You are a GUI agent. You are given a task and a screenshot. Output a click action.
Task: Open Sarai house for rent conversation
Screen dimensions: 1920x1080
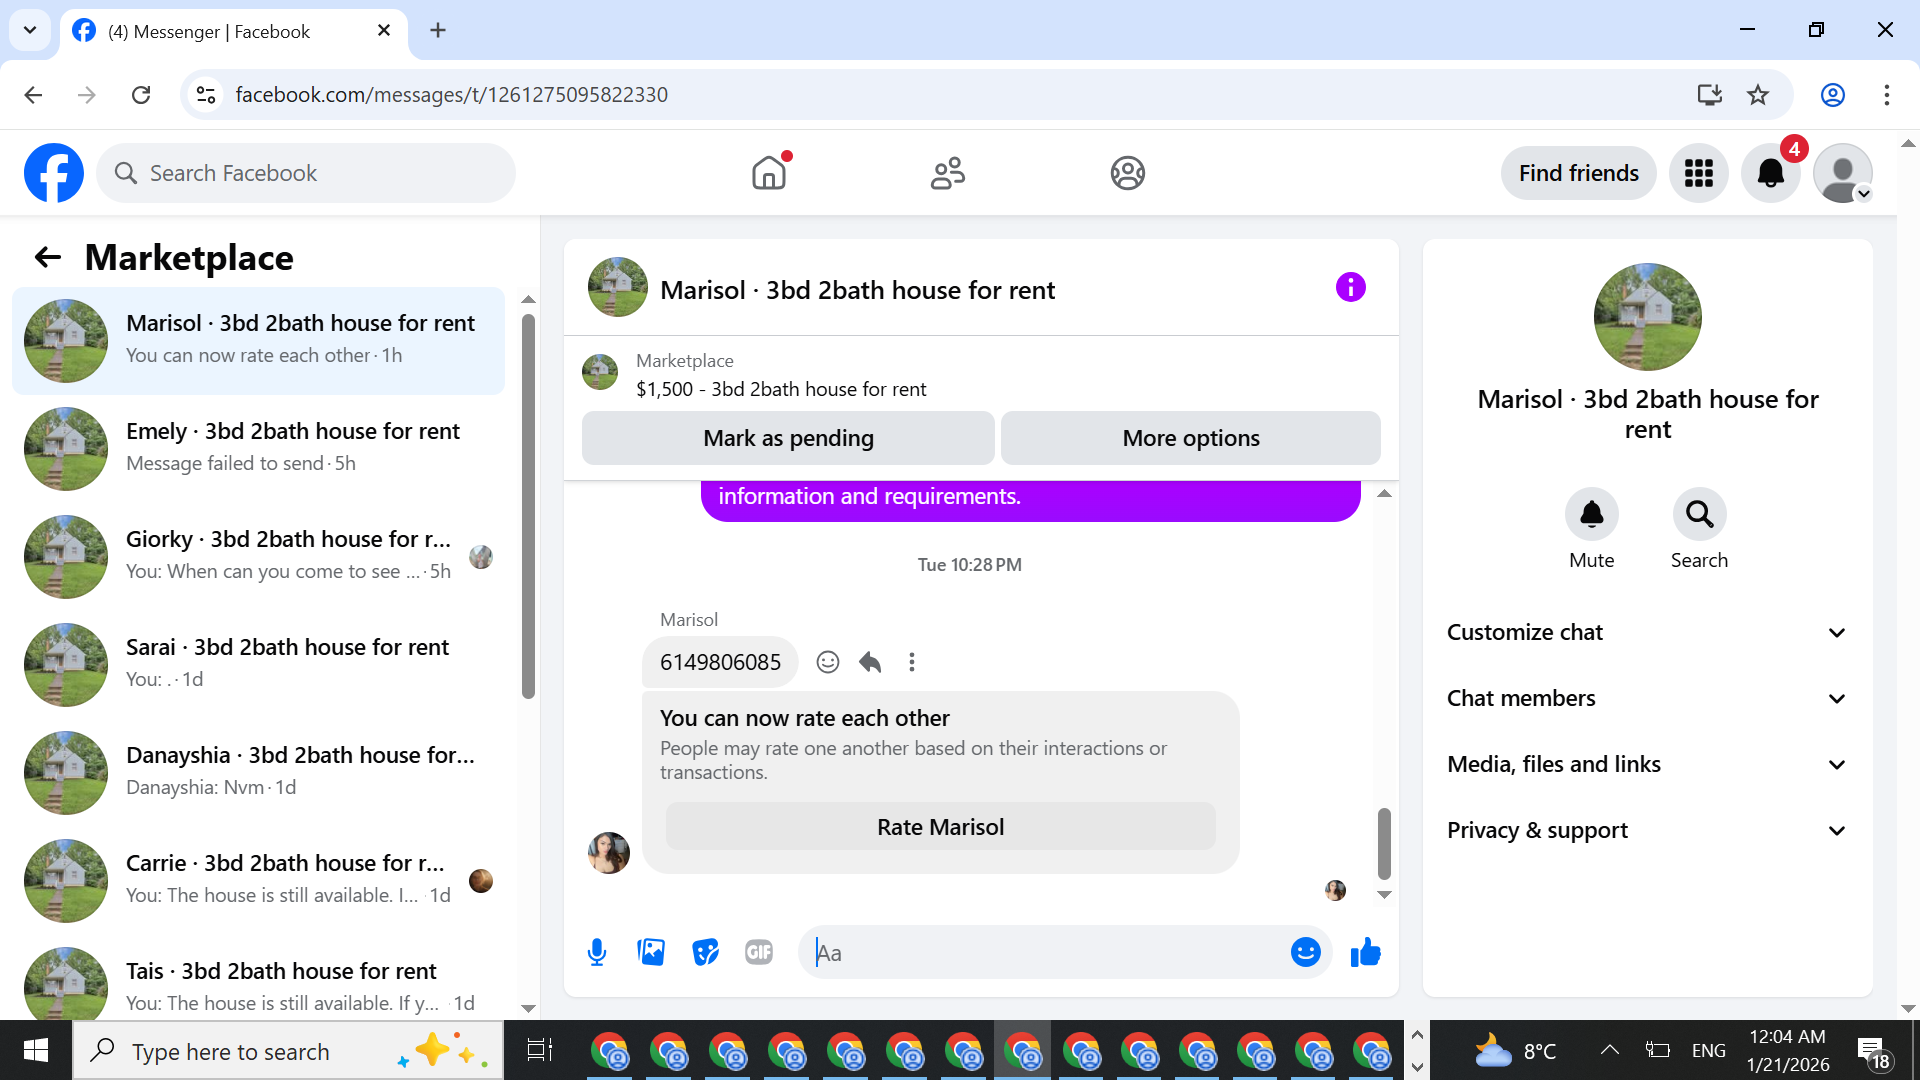tap(258, 665)
